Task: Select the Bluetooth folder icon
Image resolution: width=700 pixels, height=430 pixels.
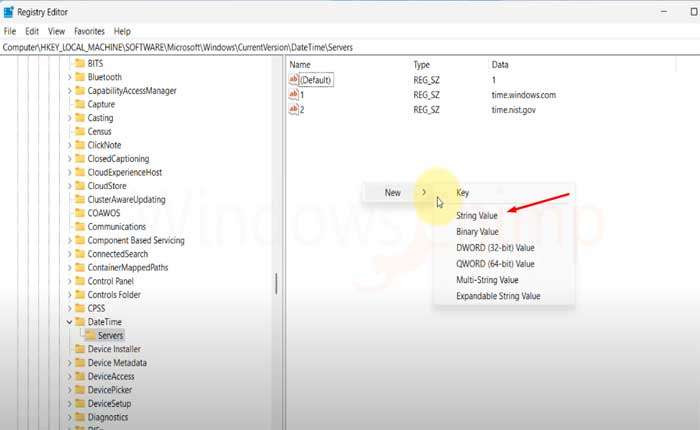Action: pos(80,77)
